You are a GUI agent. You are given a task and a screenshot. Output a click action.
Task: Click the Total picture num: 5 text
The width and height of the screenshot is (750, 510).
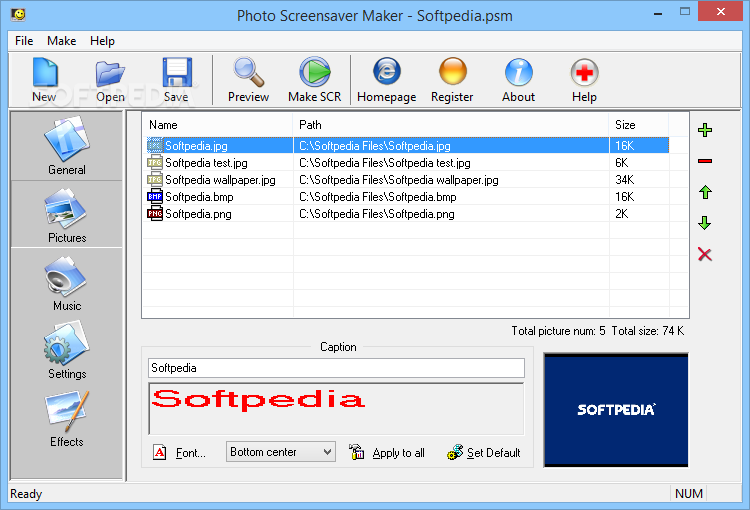[558, 331]
